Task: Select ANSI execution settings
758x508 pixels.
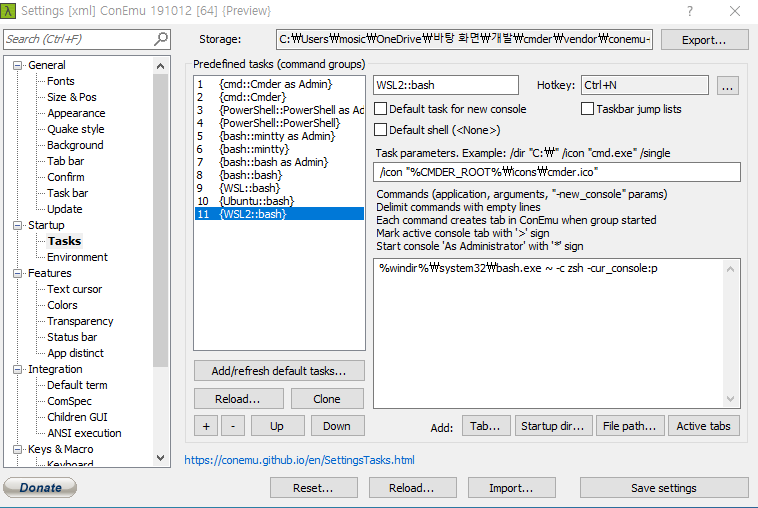Action: [84, 433]
